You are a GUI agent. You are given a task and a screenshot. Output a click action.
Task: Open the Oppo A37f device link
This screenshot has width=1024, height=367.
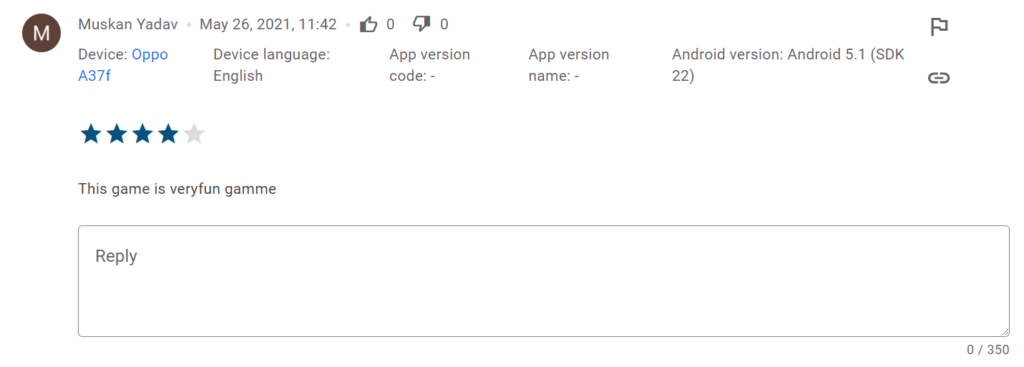(x=123, y=65)
